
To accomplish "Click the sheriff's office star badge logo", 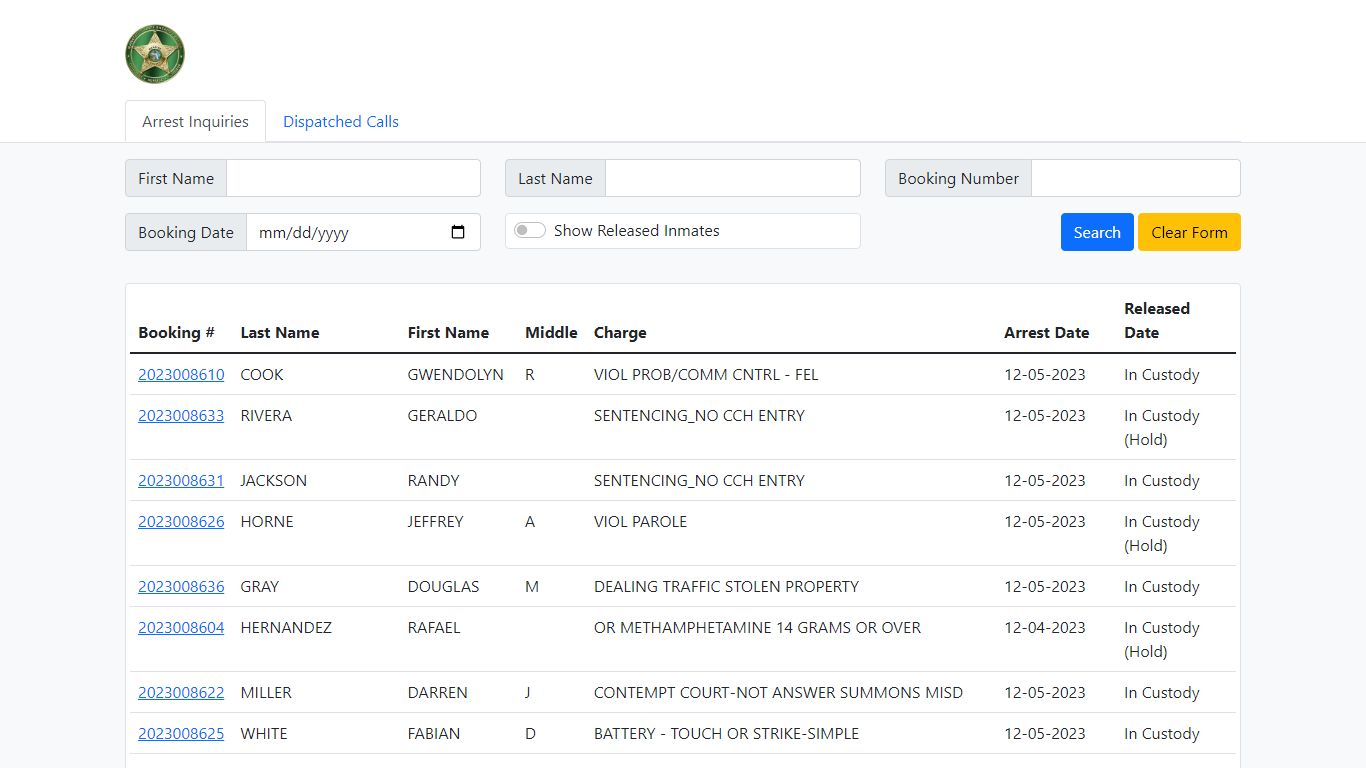I will click(155, 54).
